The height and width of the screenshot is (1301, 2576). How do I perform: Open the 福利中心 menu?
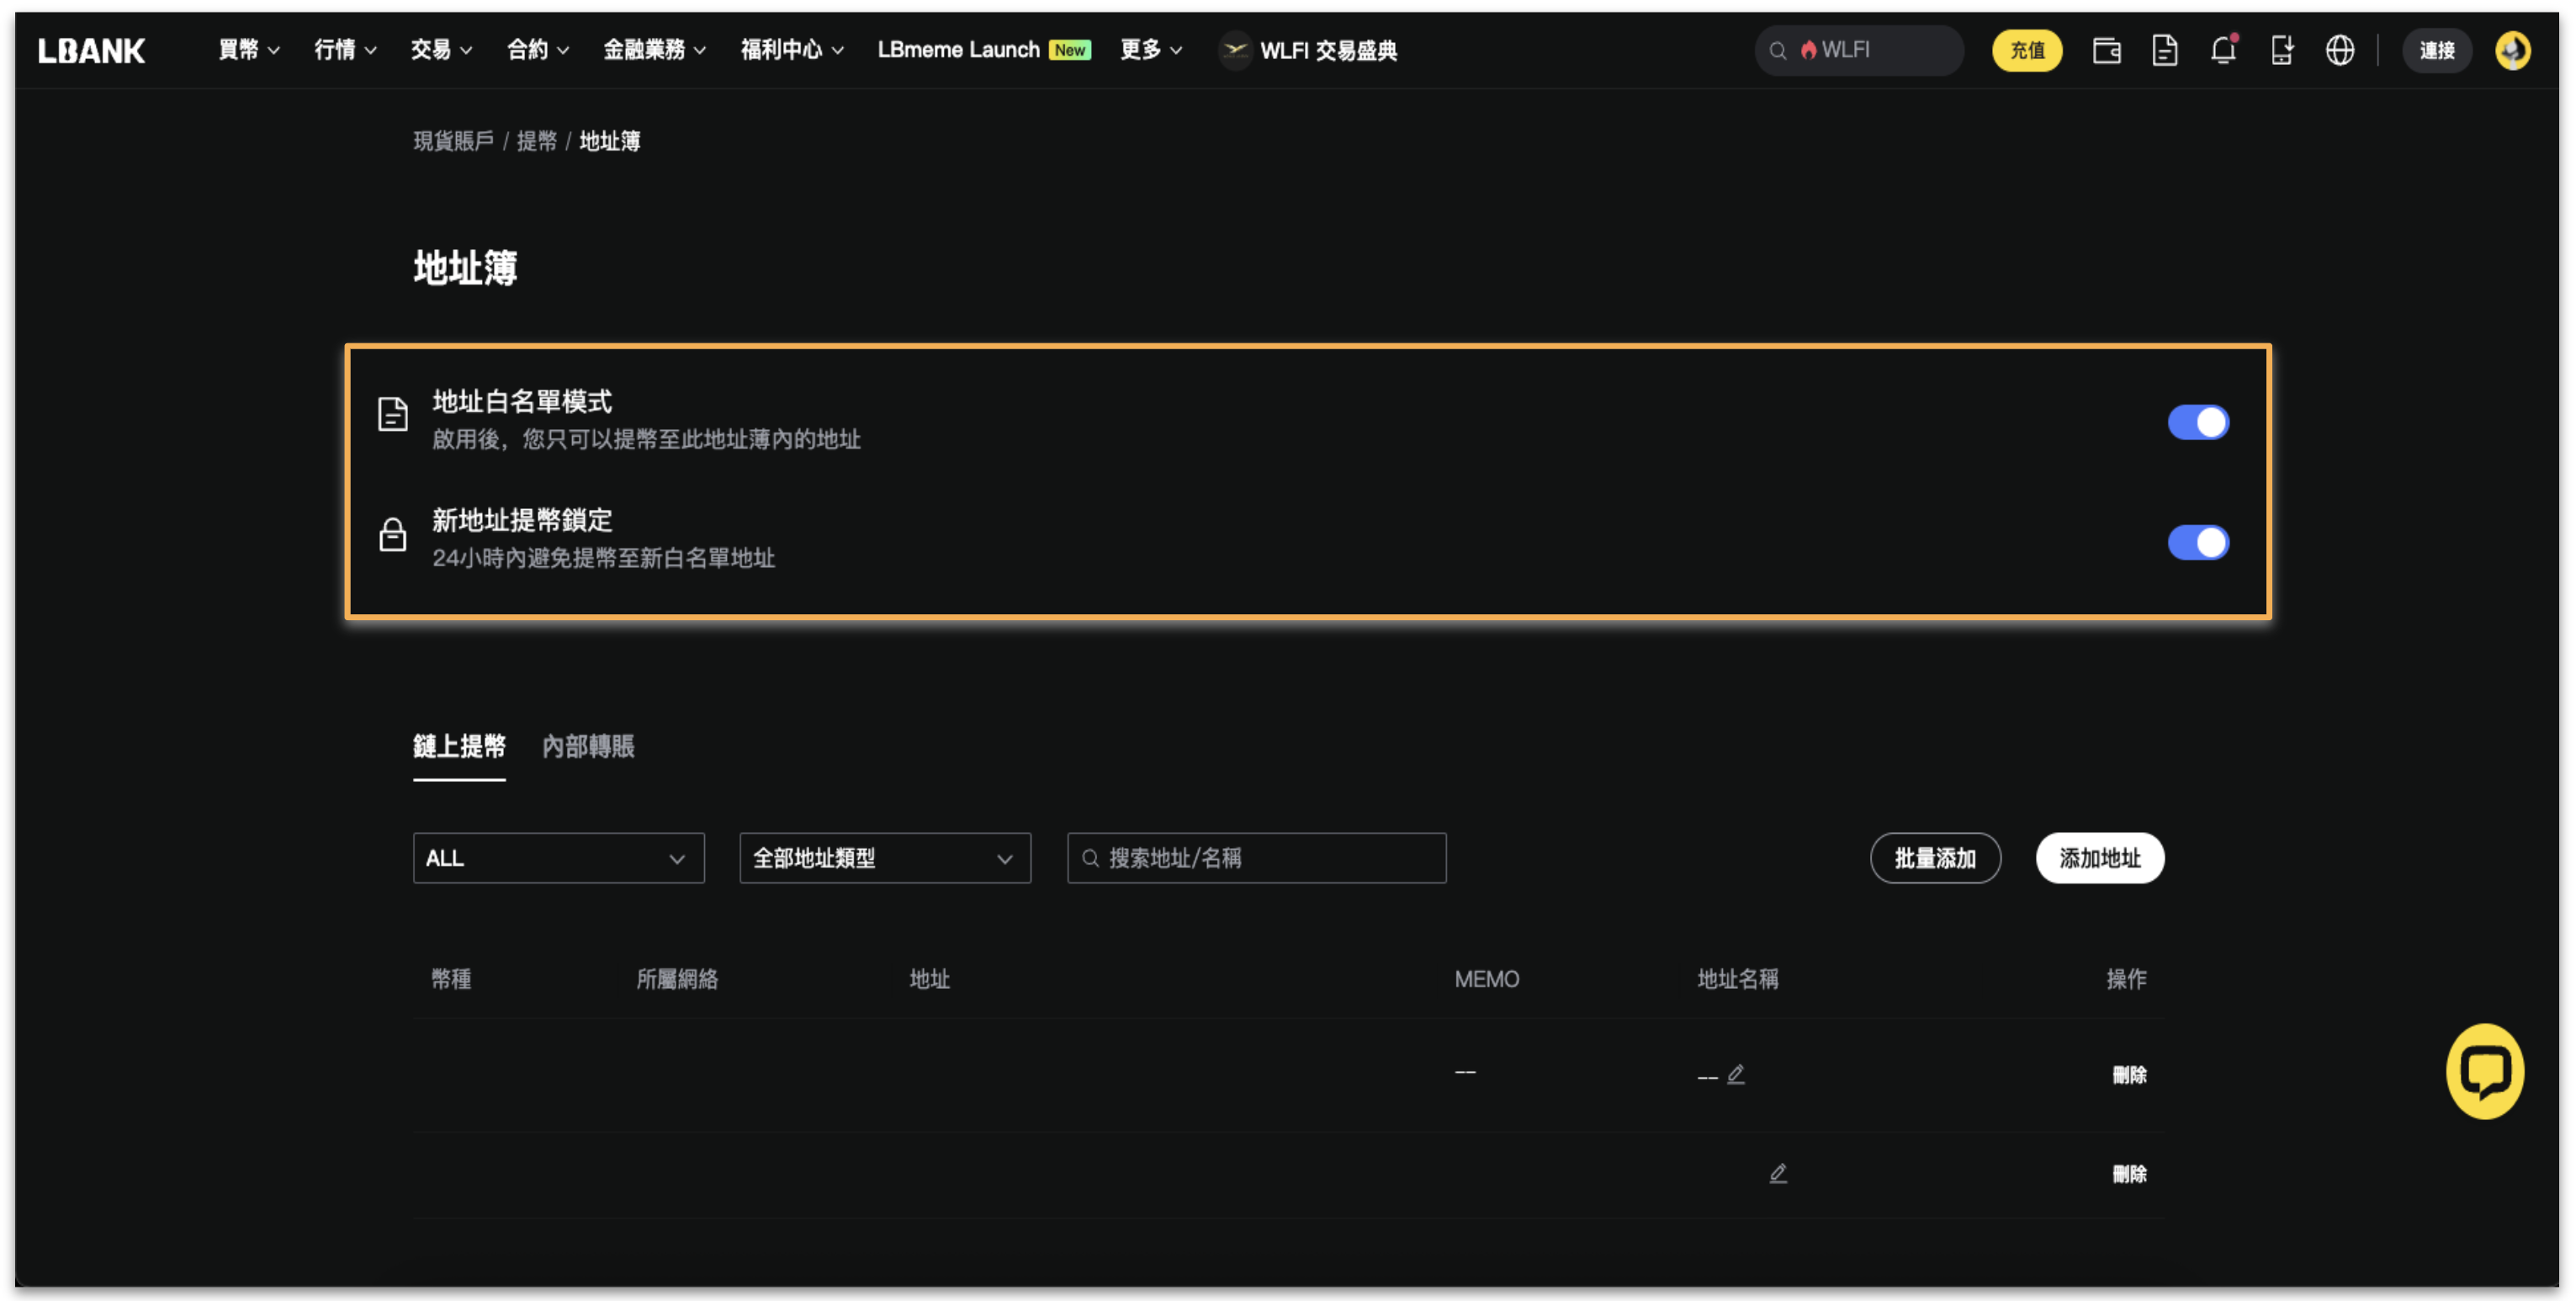[791, 50]
